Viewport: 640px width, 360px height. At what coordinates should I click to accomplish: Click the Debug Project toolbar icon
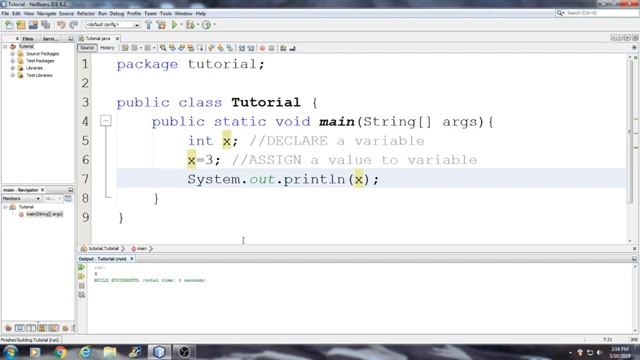tap(190, 25)
